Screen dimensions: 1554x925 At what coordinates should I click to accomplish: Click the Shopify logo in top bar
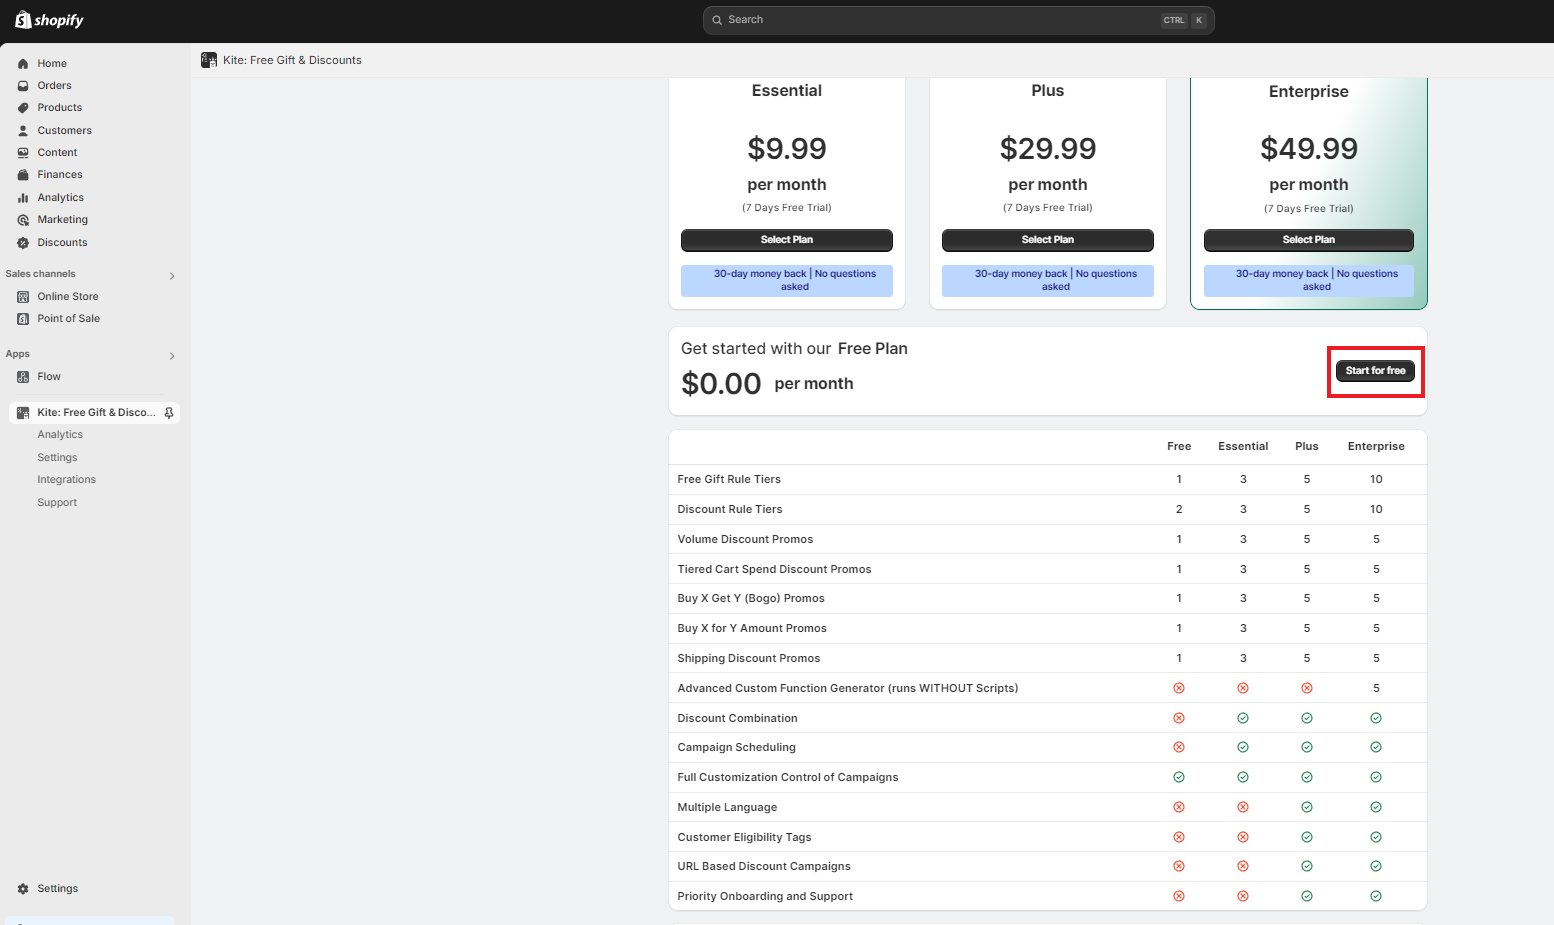49,20
